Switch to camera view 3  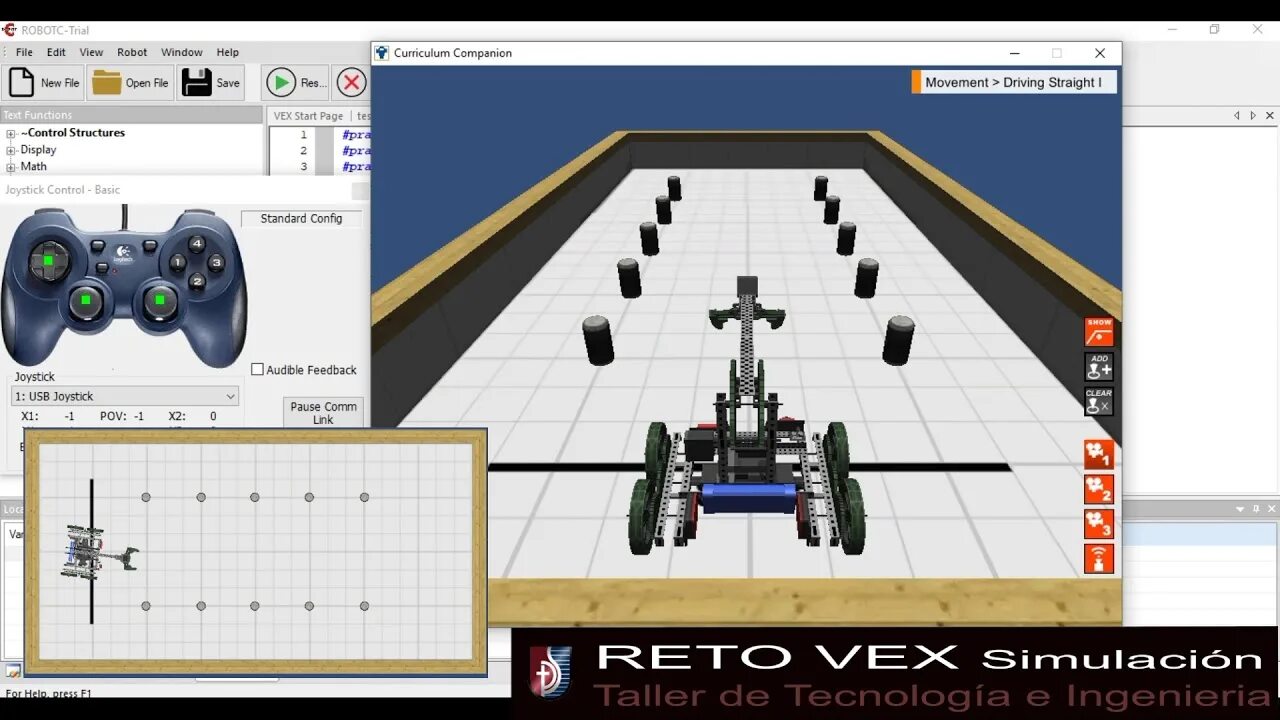1099,524
